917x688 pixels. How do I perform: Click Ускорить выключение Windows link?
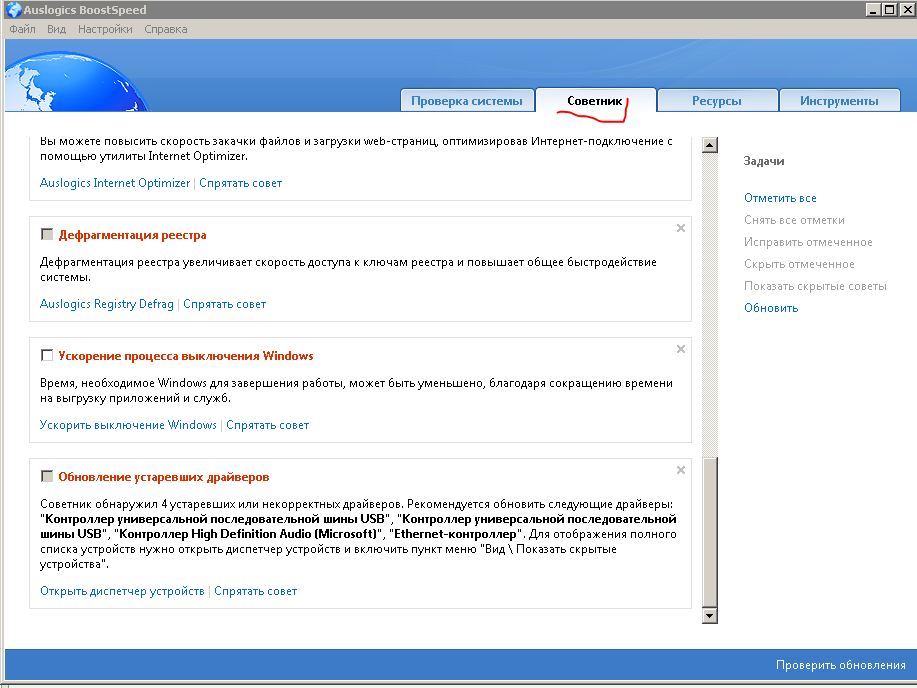point(128,425)
